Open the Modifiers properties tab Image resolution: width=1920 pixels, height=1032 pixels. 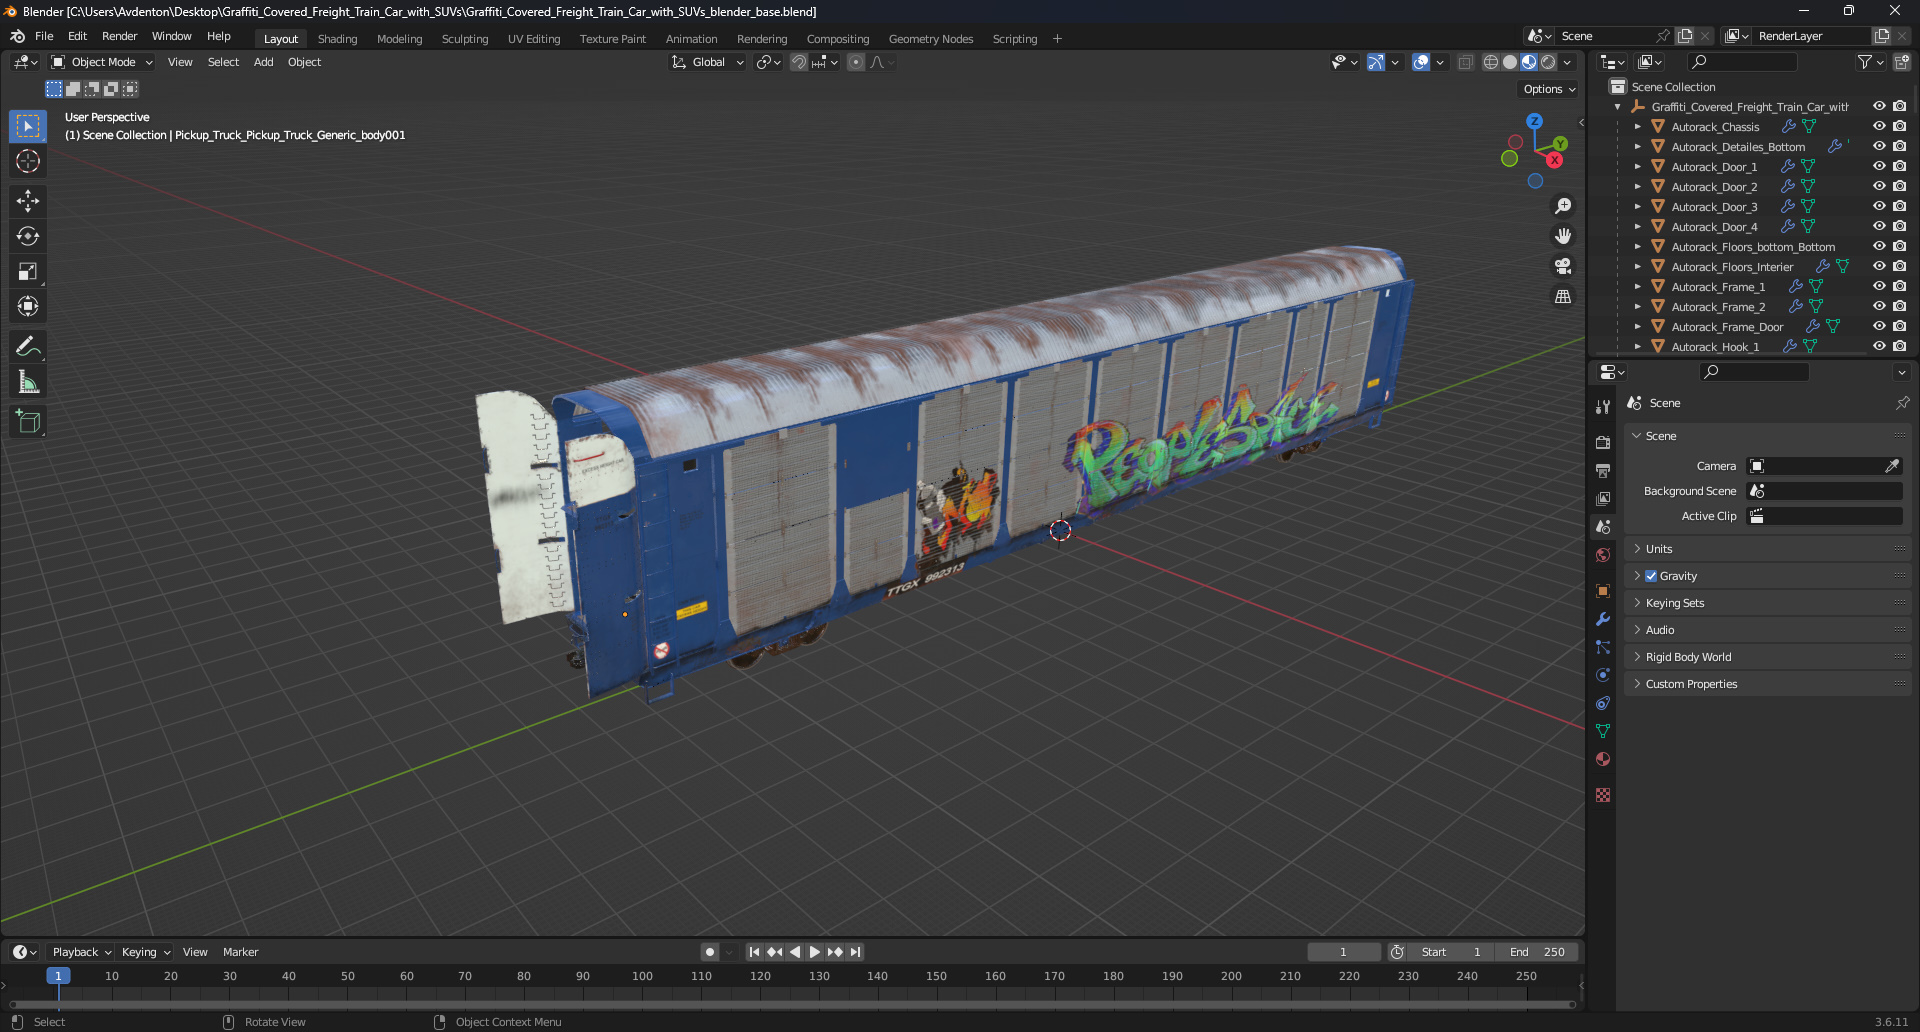coord(1603,619)
